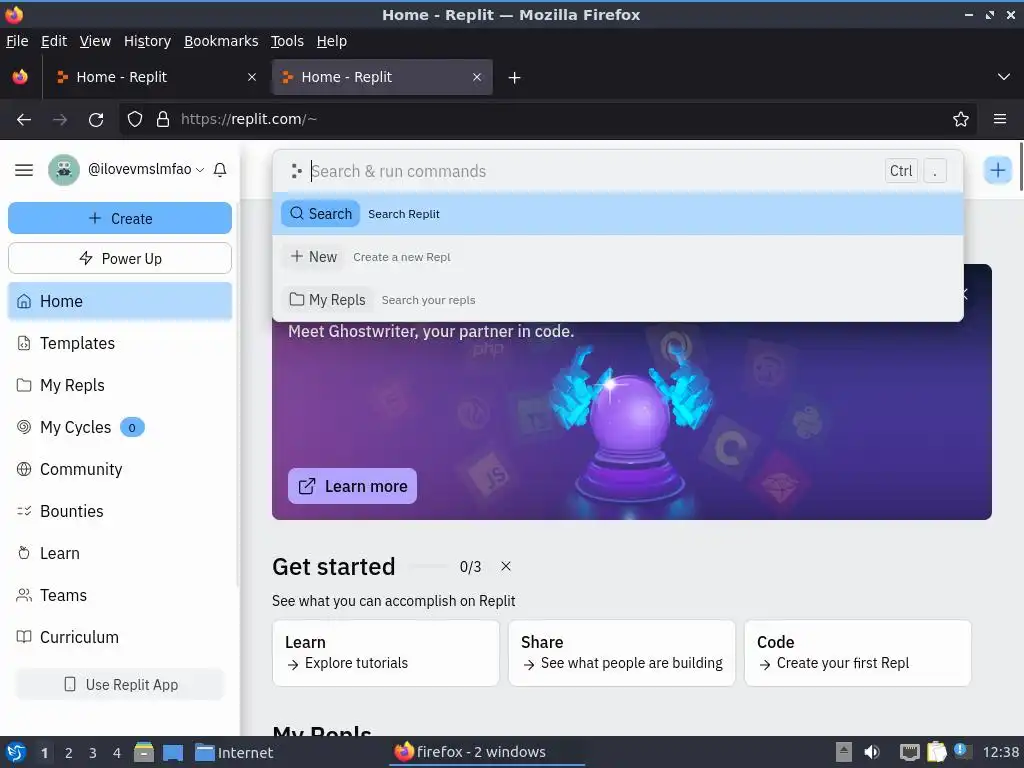Click the taskbar show desktop icon
The image size is (1024, 768).
click(173, 752)
